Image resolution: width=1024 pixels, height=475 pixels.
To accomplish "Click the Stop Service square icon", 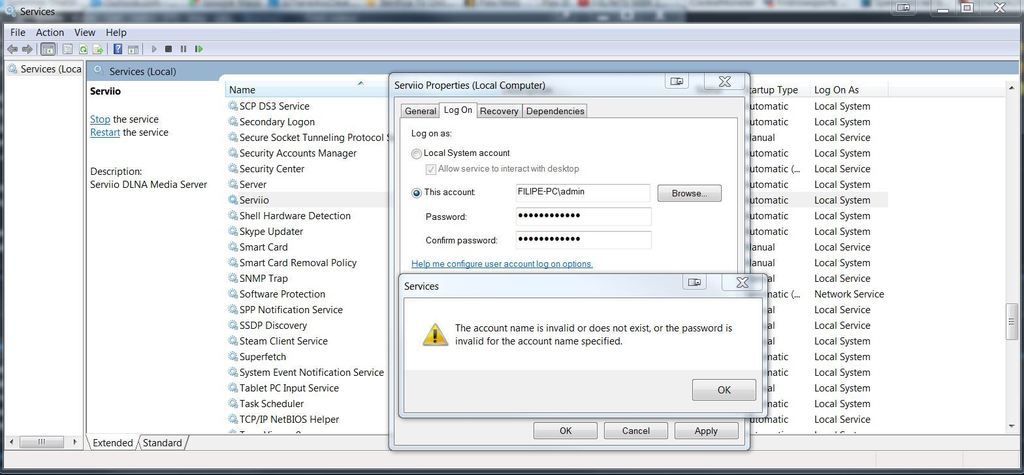I will pyautogui.click(x=168, y=49).
